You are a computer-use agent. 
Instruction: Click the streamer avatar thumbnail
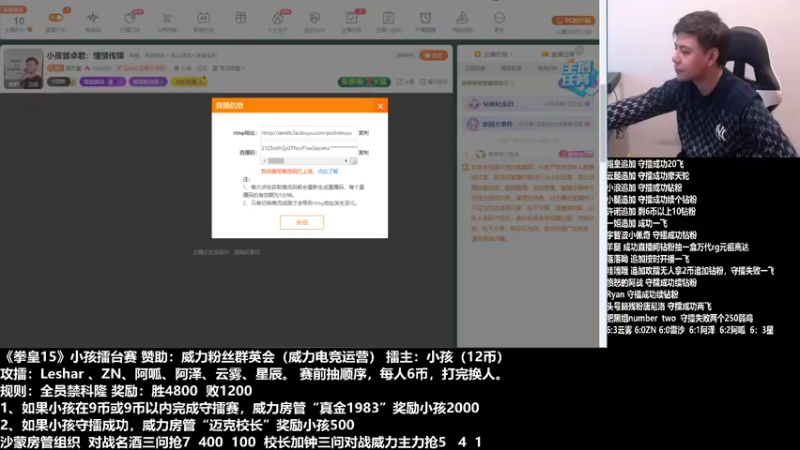pyautogui.click(x=23, y=69)
